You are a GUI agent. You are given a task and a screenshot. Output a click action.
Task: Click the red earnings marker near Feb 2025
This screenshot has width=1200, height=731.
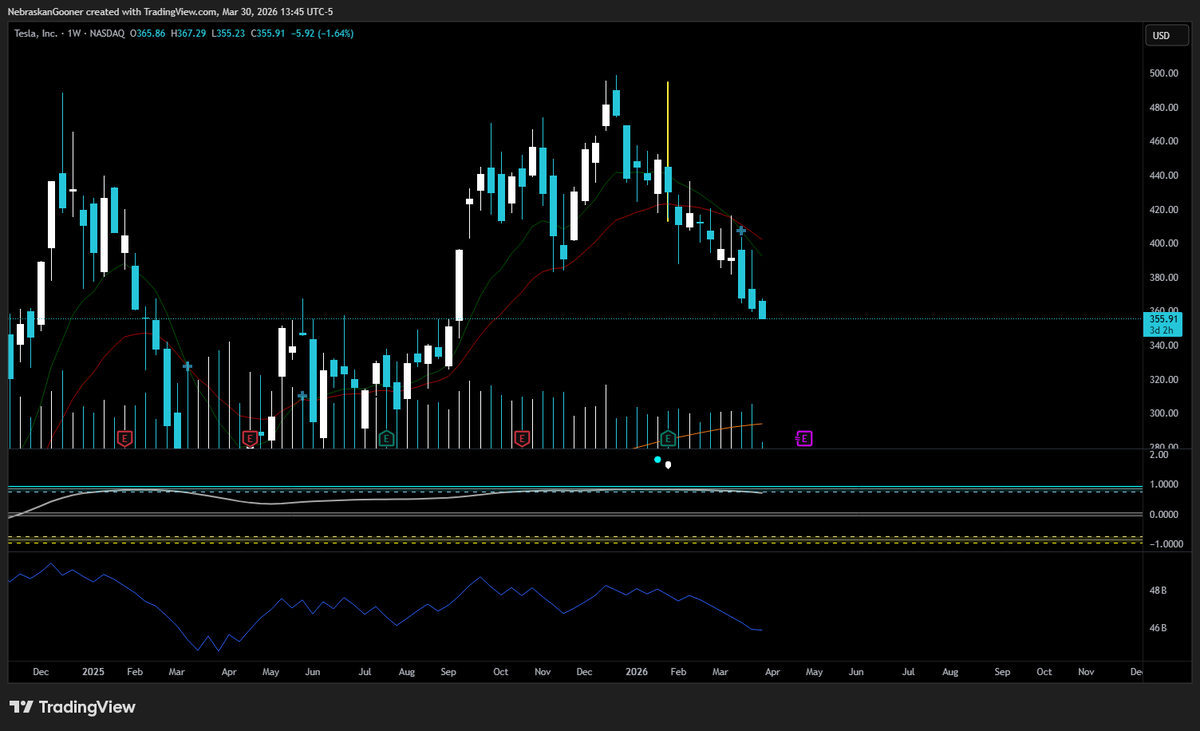(x=125, y=438)
